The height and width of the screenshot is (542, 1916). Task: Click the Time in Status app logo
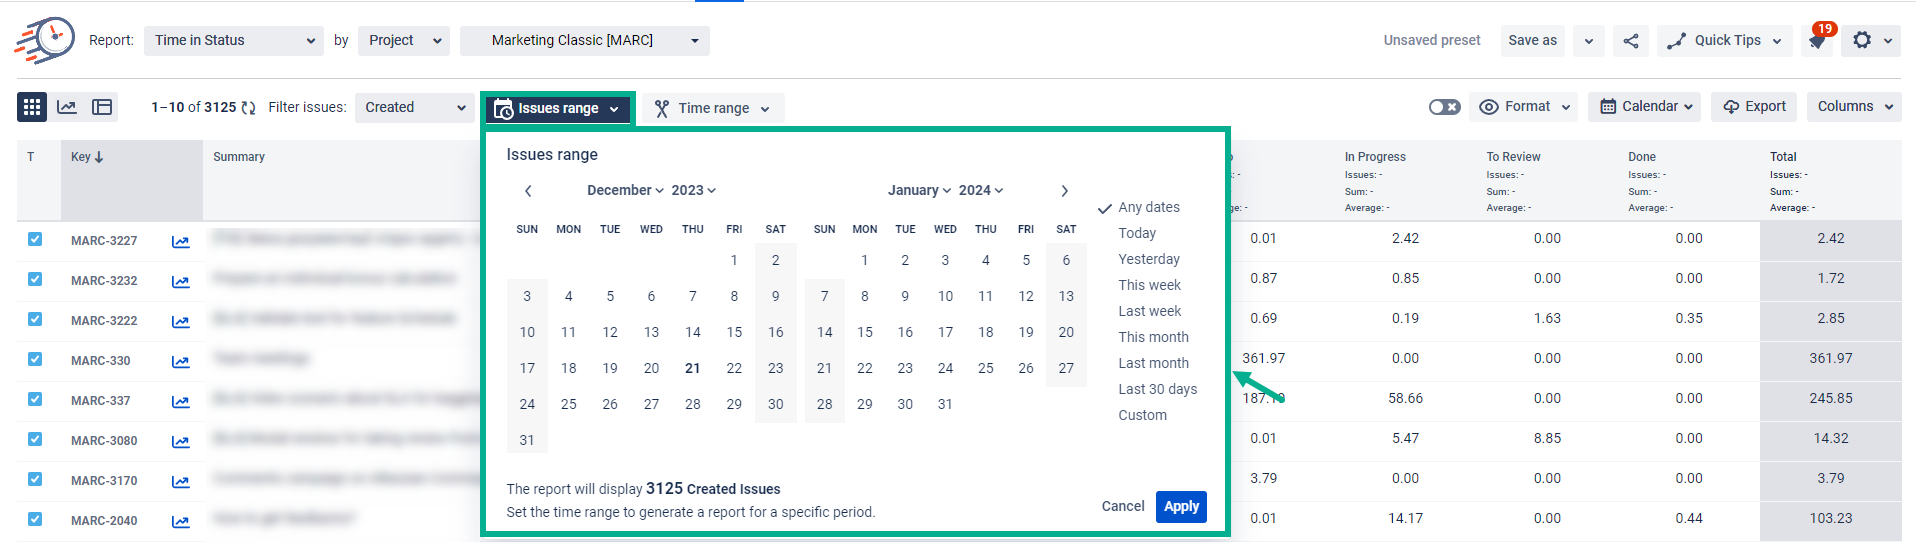45,40
